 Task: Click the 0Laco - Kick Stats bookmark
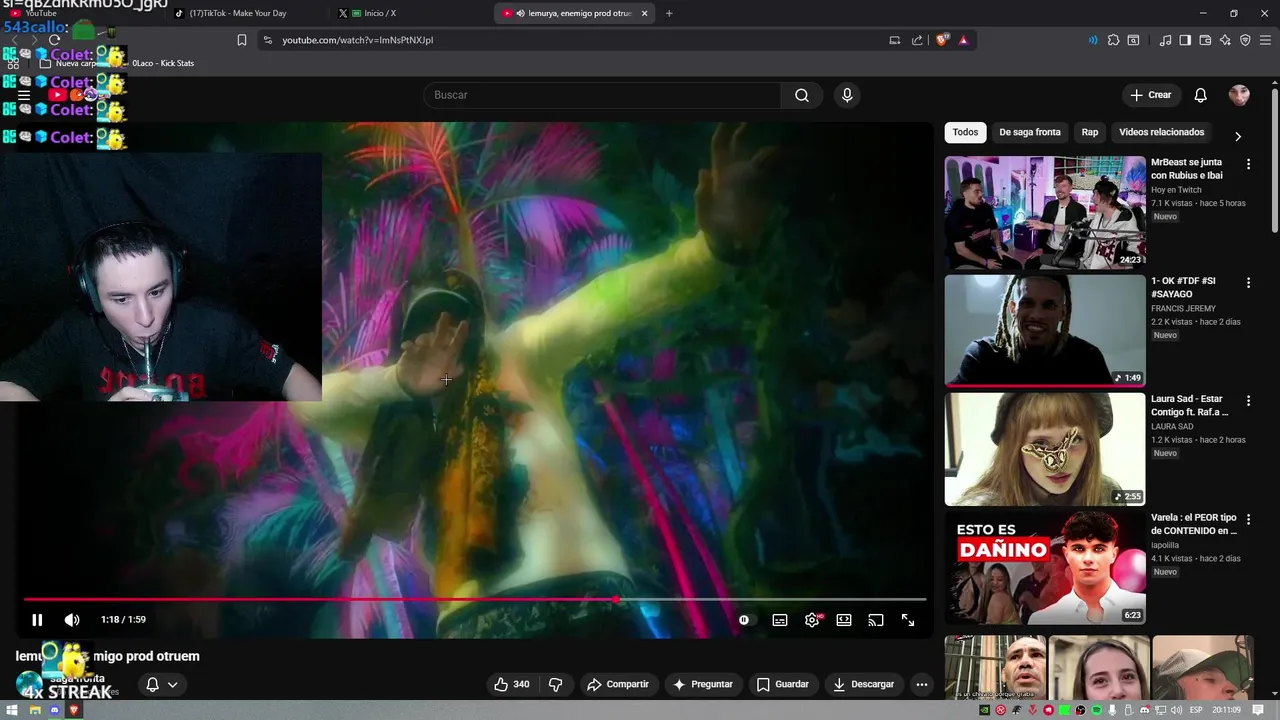coord(163,63)
